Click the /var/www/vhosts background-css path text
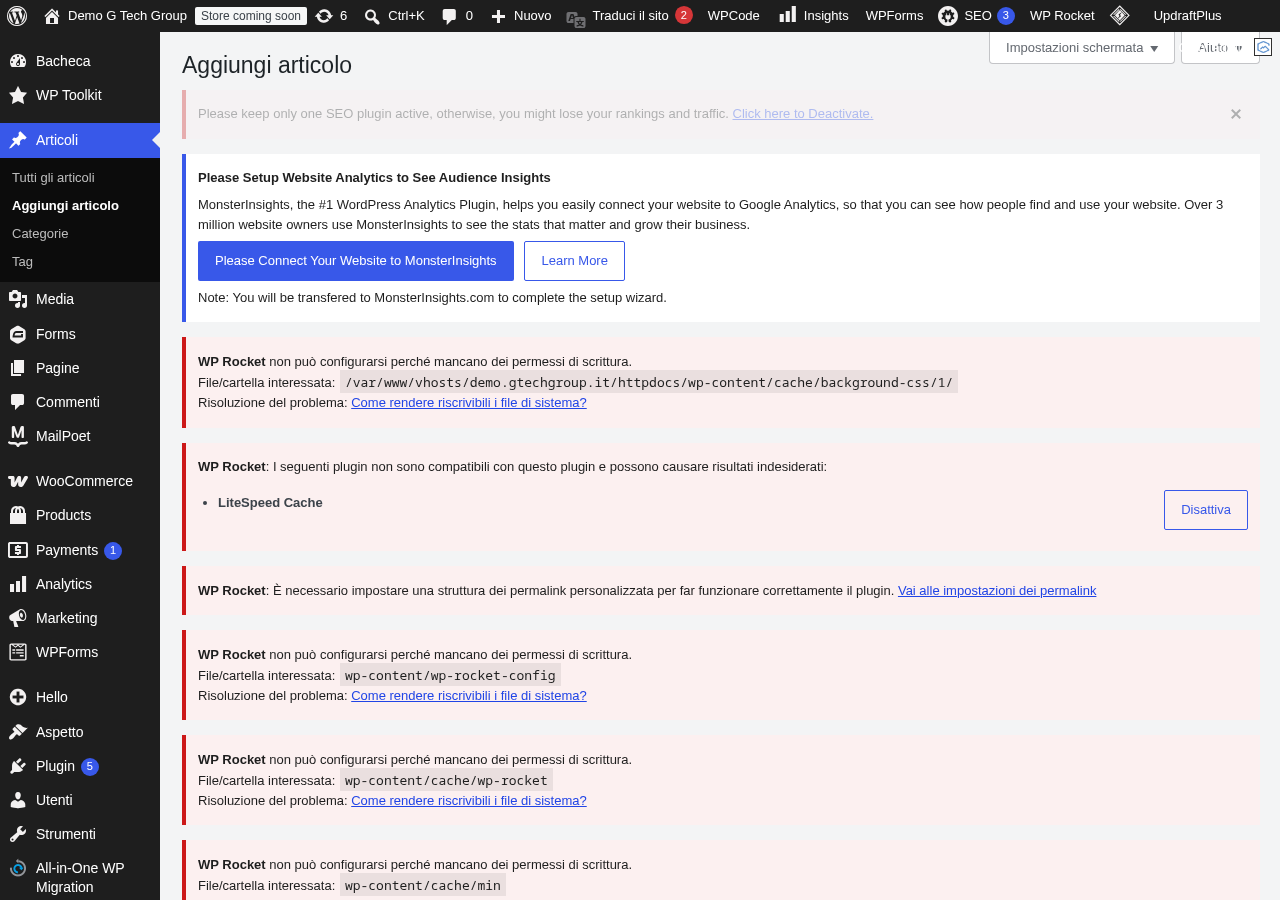 pyautogui.click(x=649, y=382)
